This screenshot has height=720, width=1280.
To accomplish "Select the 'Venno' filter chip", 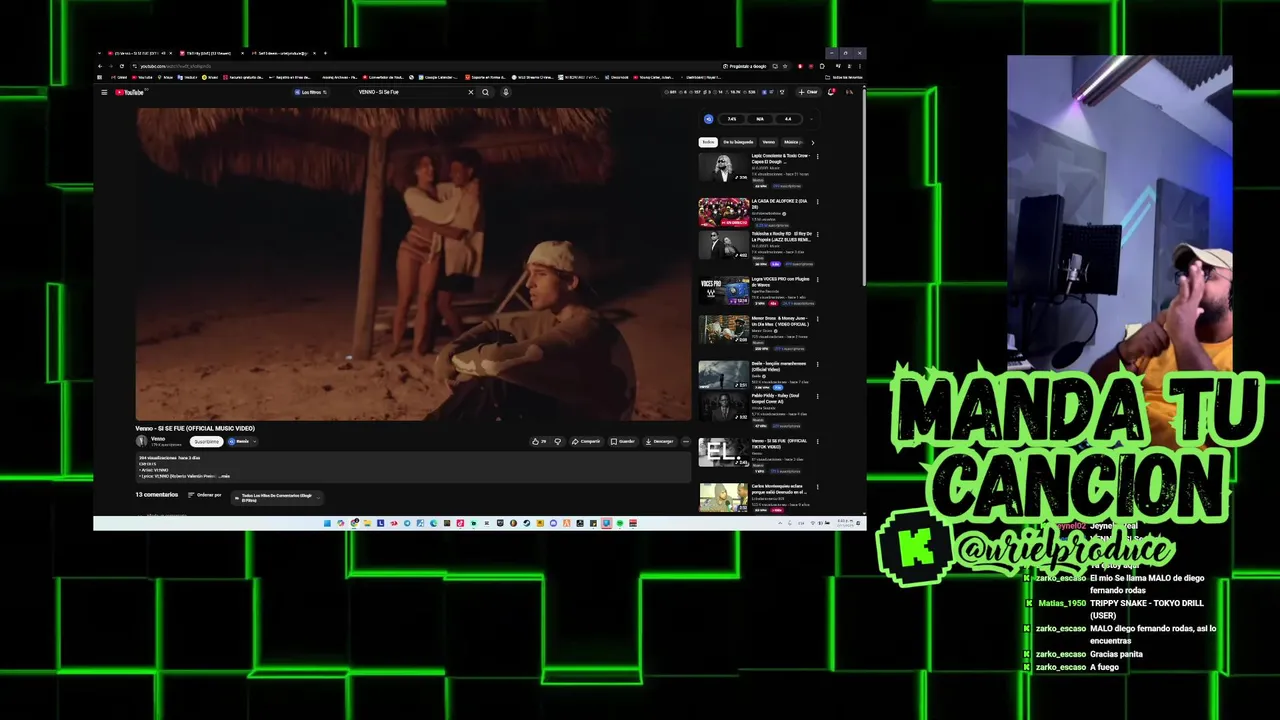I will (x=769, y=142).
